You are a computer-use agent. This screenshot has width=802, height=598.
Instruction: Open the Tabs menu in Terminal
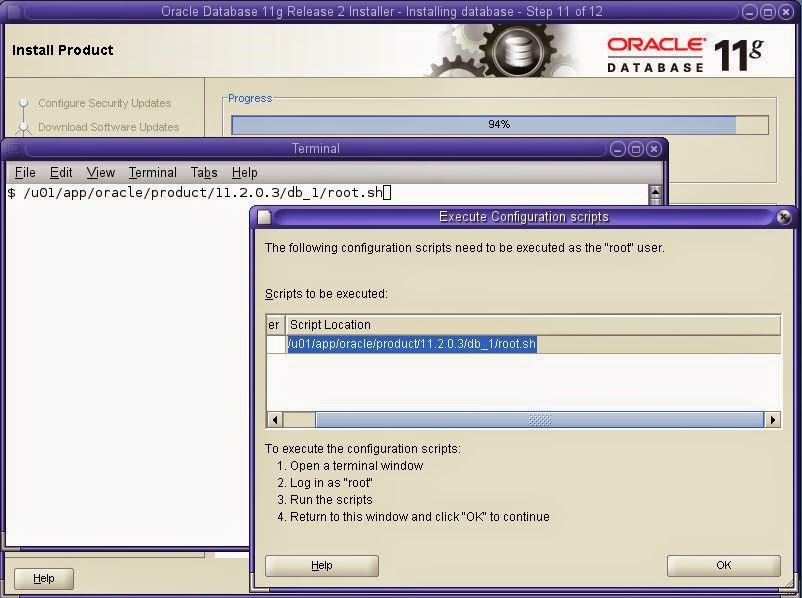tap(204, 173)
